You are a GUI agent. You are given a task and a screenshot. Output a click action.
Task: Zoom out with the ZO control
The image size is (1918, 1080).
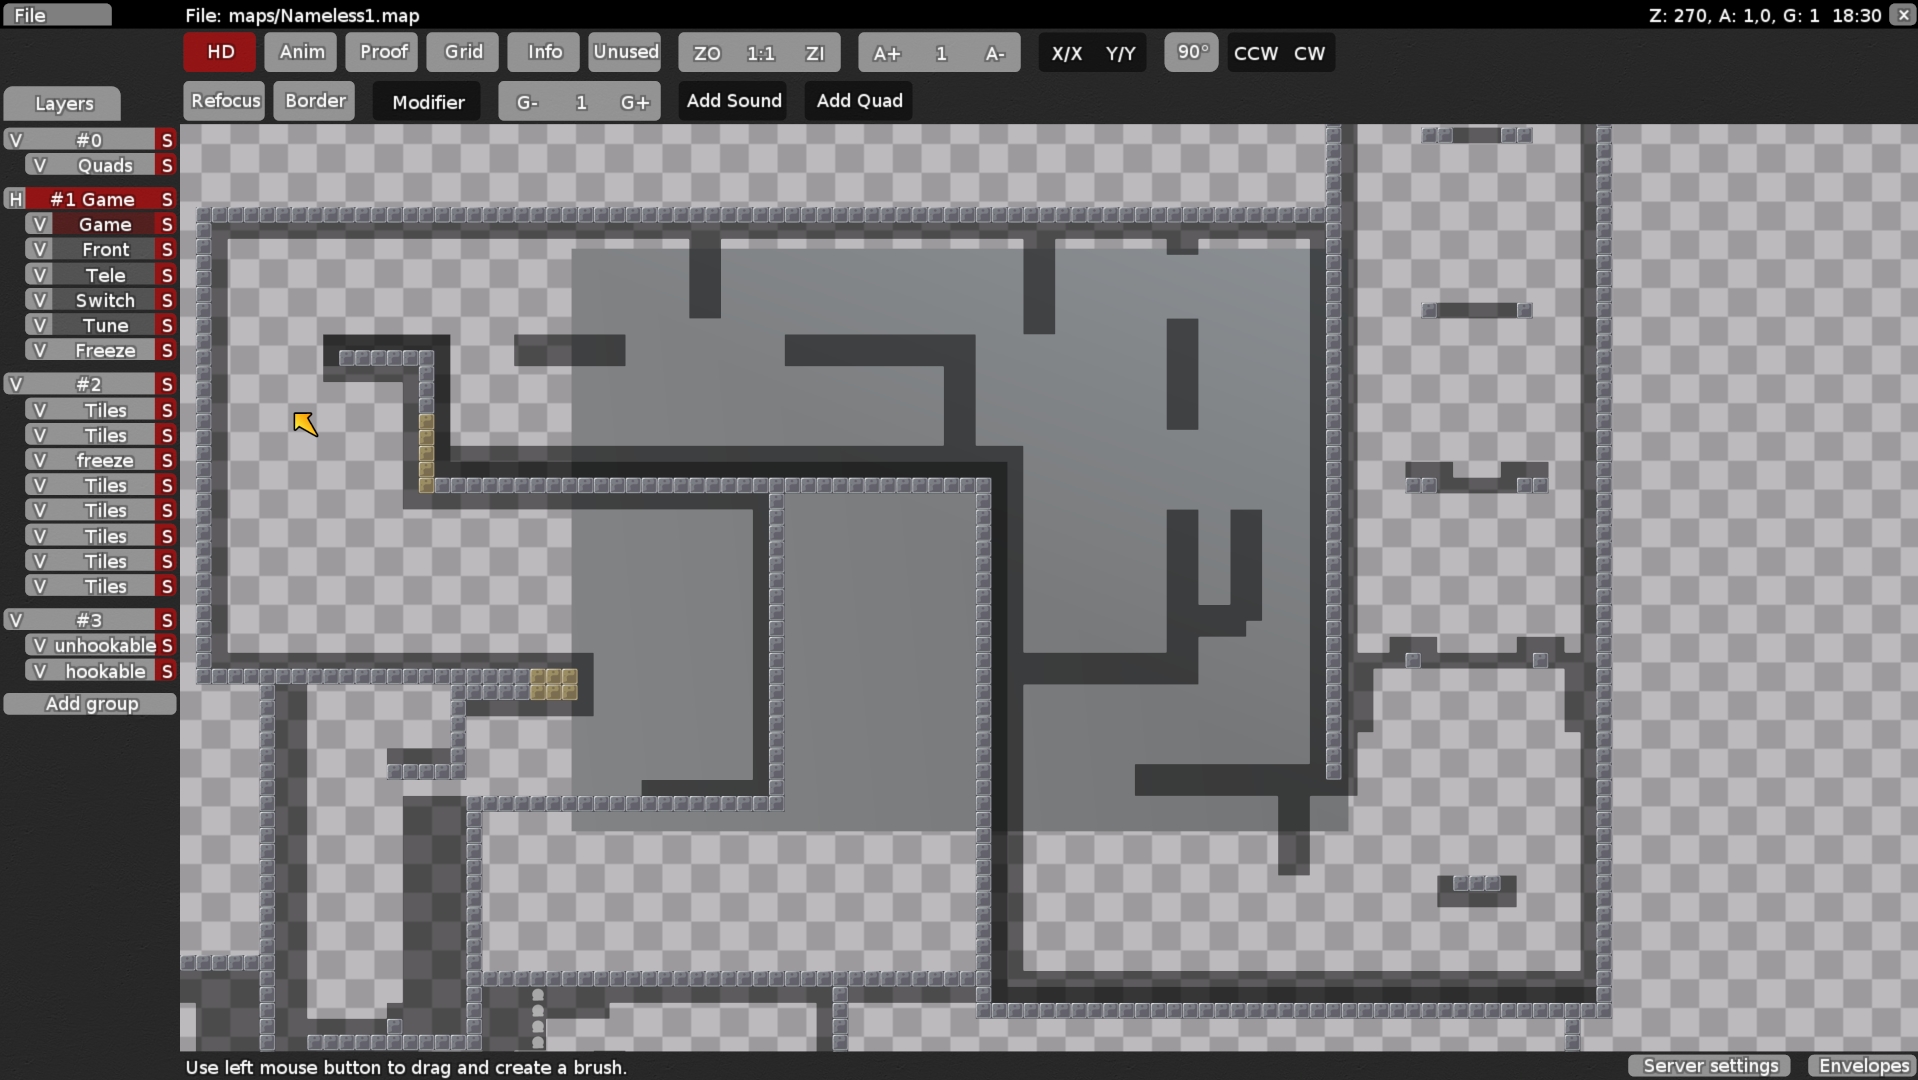(x=705, y=53)
